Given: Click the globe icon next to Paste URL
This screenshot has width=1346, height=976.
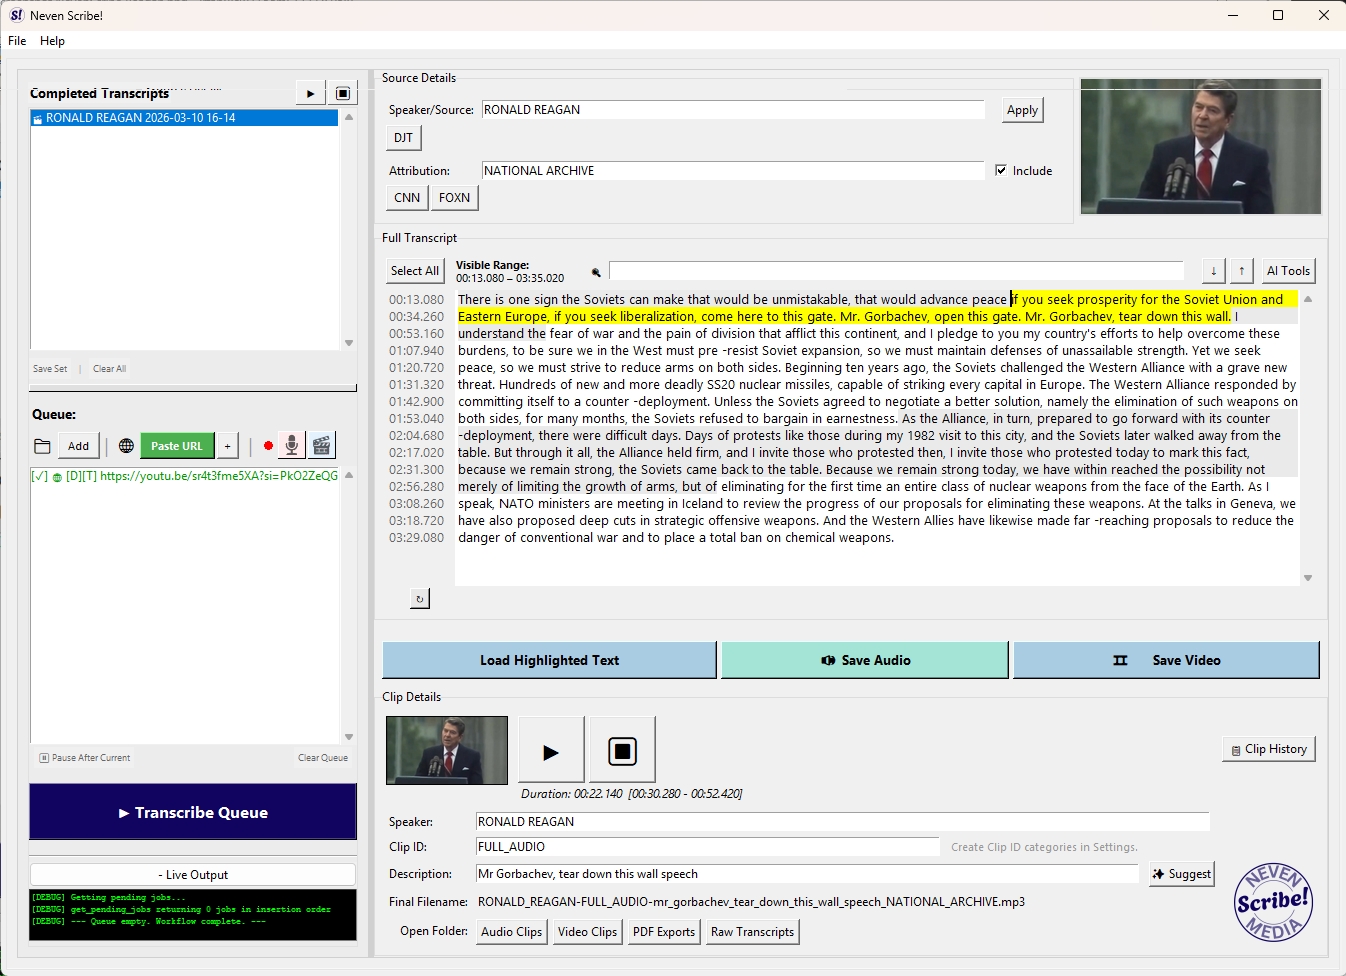Looking at the screenshot, I should tap(126, 446).
